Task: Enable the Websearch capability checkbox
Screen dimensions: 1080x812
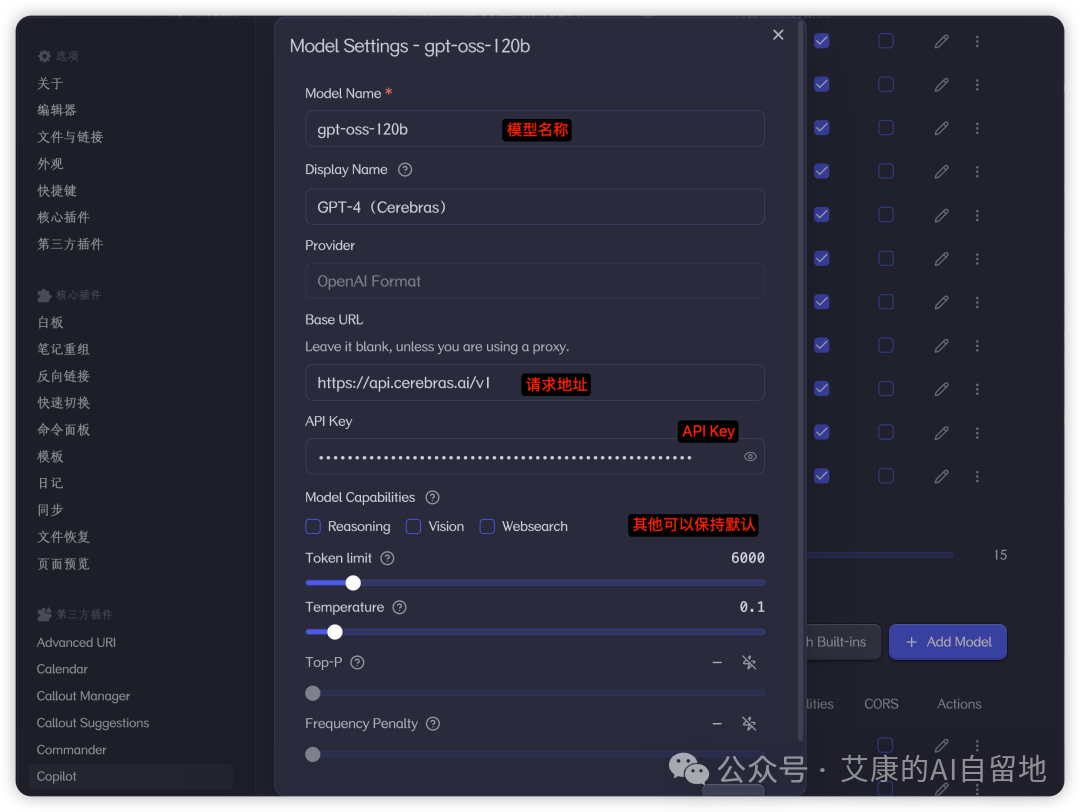Action: 487,526
